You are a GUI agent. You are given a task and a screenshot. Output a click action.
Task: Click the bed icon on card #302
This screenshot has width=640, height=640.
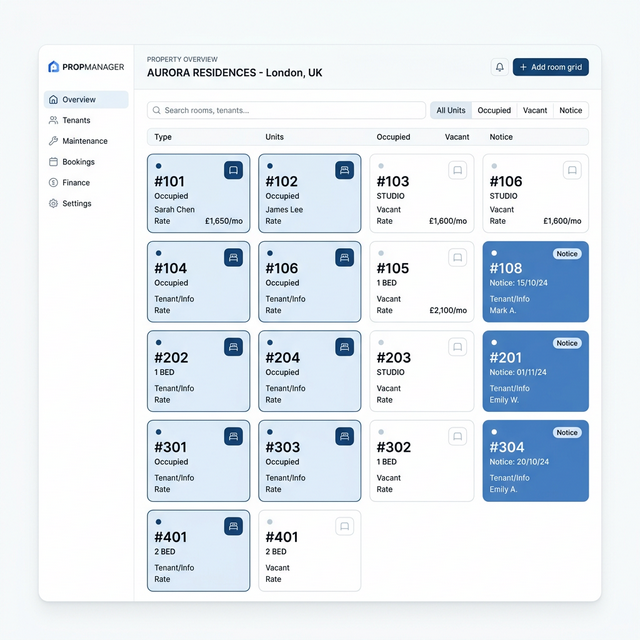(x=457, y=436)
